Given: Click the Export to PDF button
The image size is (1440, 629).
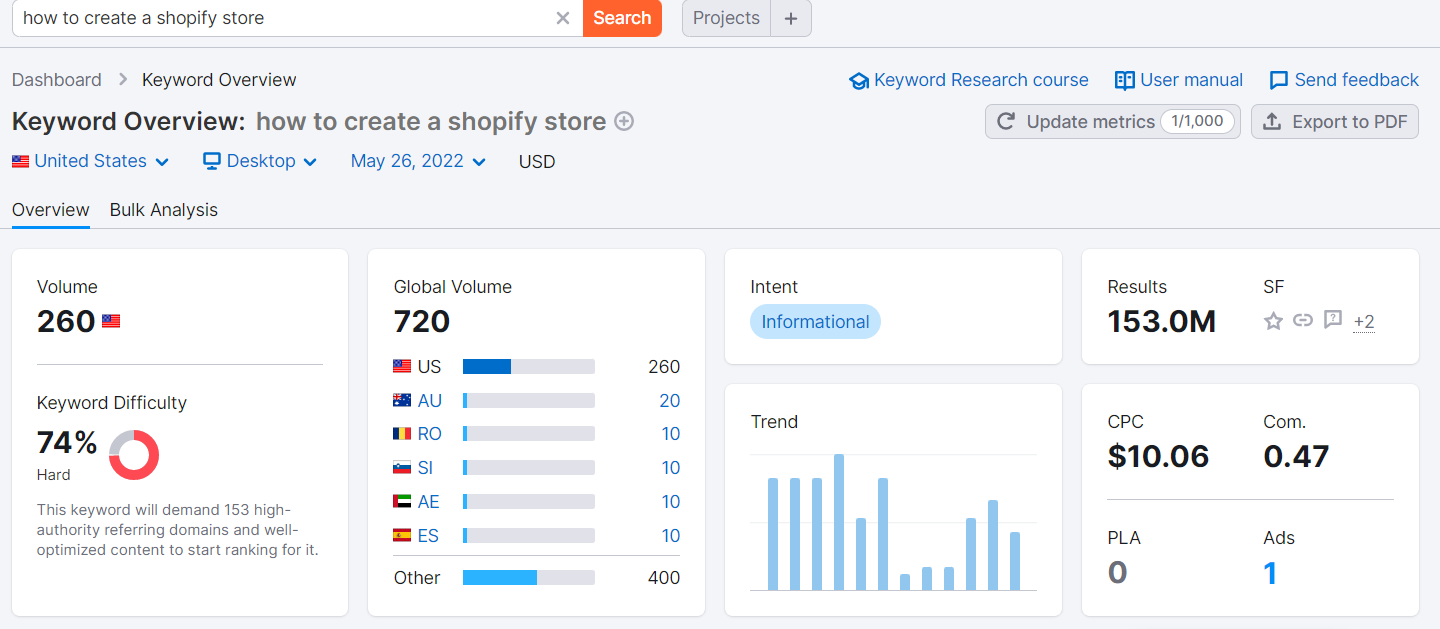Looking at the screenshot, I should tap(1335, 122).
